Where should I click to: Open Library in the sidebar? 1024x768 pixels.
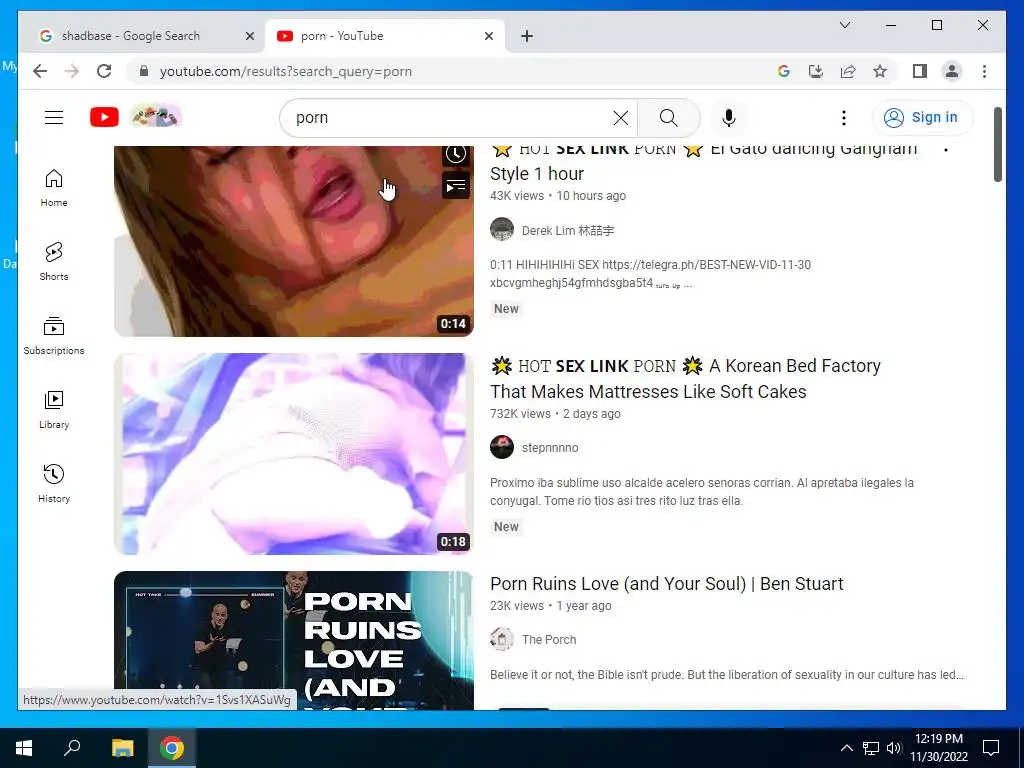(54, 409)
